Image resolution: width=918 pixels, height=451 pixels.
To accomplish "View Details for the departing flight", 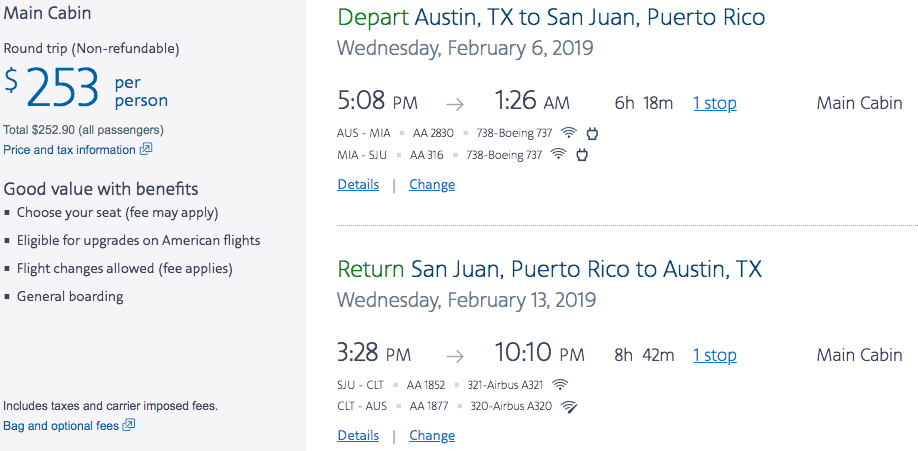I will coord(358,185).
